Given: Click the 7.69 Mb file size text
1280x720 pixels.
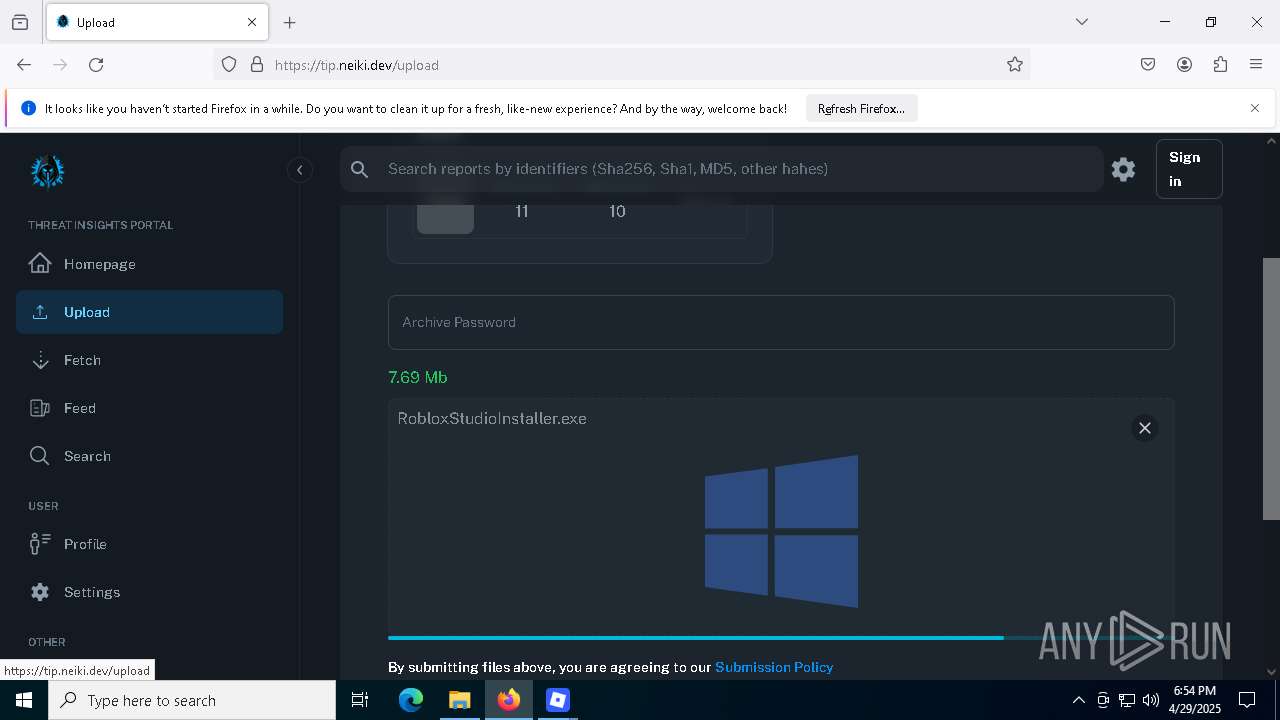Looking at the screenshot, I should [x=418, y=377].
